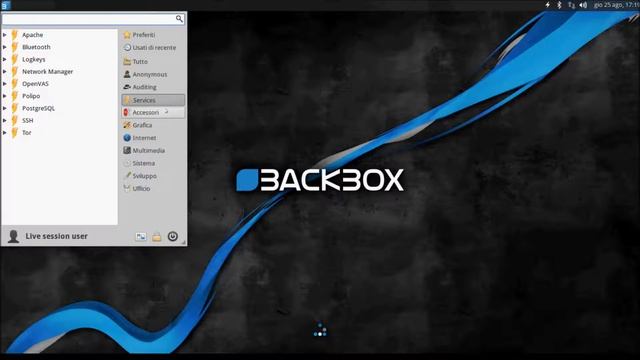The width and height of the screenshot is (640, 360).
Task: Expand the Polipo submenu arrow
Action: click(4, 96)
